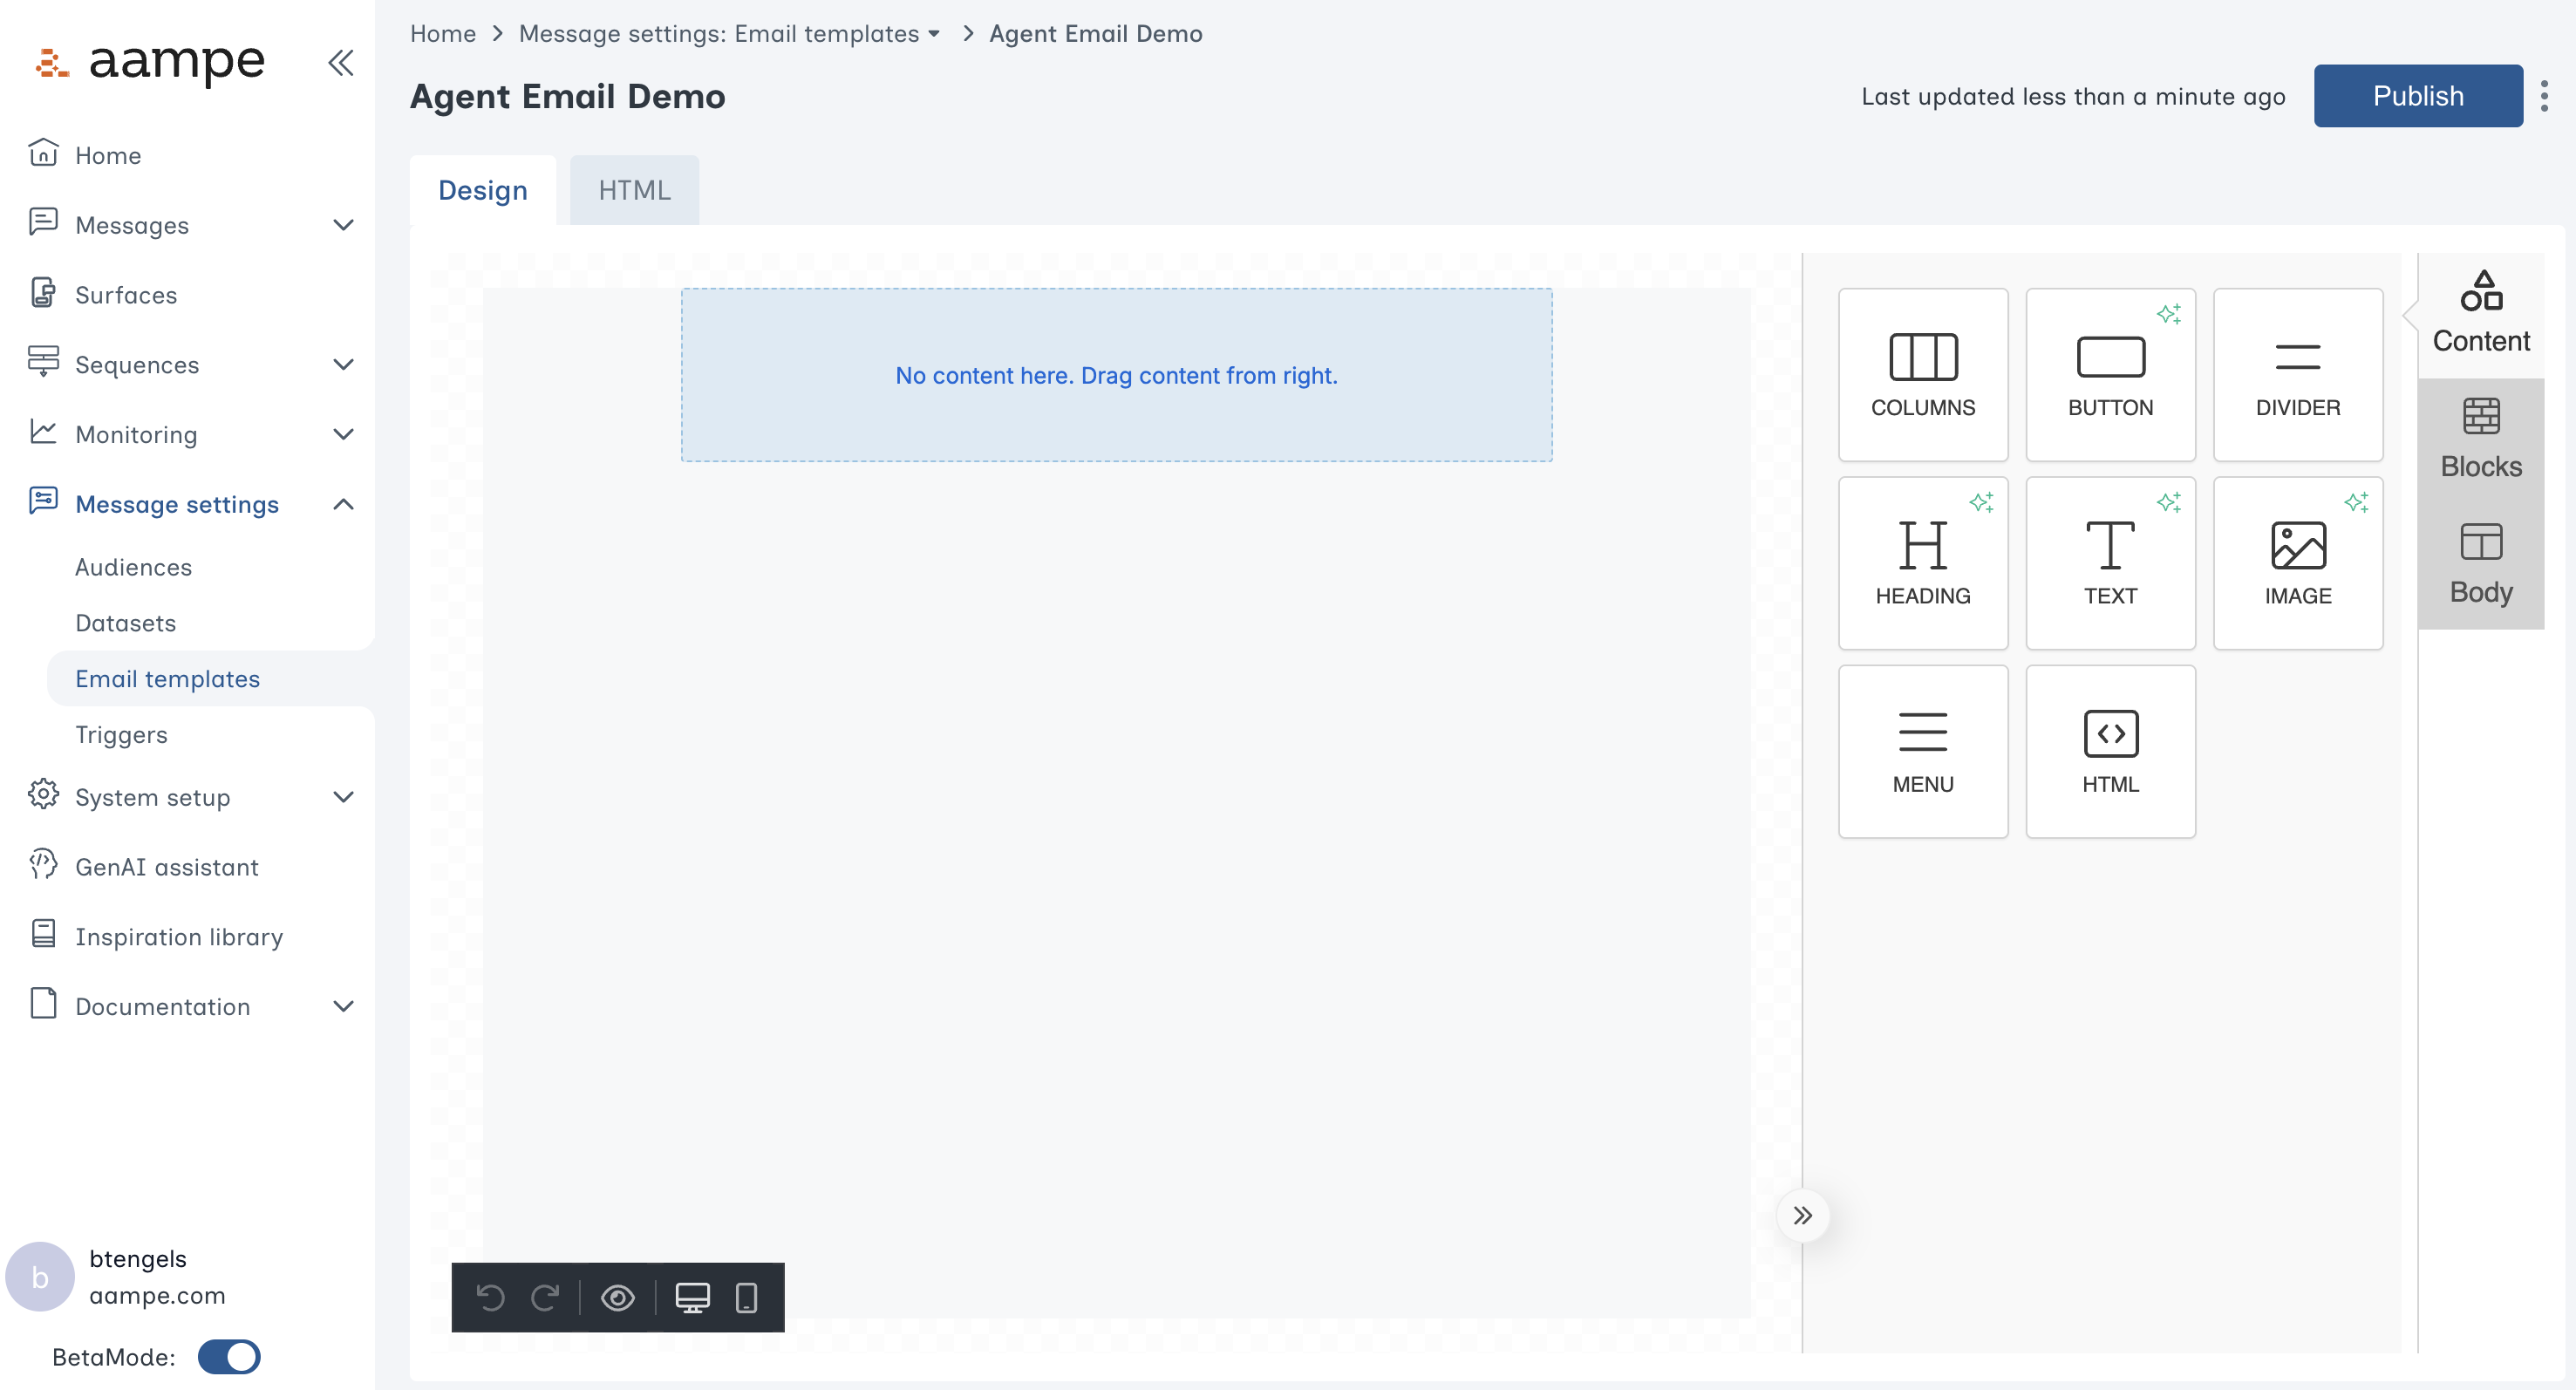Expand the Messages menu chevron
Image resolution: width=2576 pixels, height=1390 pixels.
pos(343,225)
